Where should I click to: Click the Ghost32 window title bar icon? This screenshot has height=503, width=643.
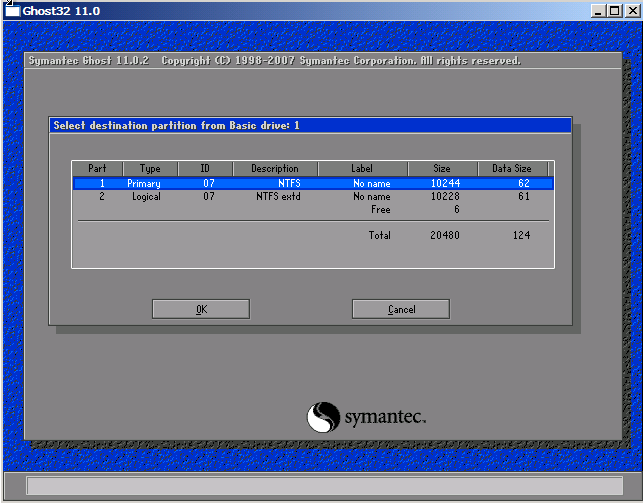(12, 10)
